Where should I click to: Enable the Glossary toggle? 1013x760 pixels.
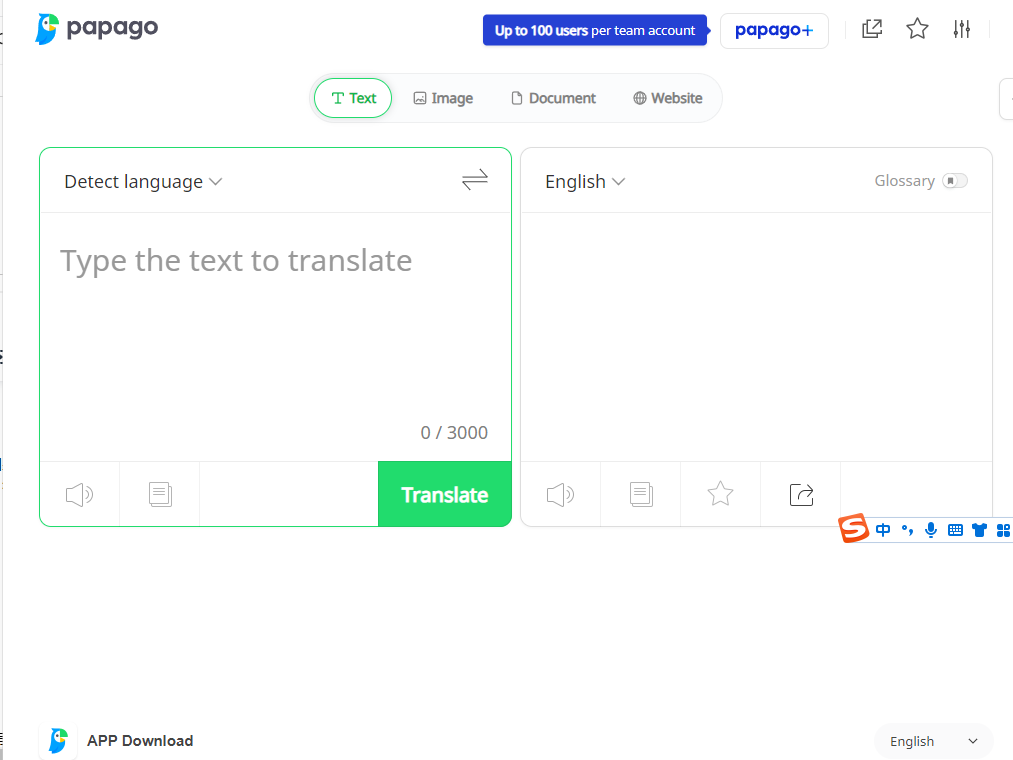coord(955,181)
